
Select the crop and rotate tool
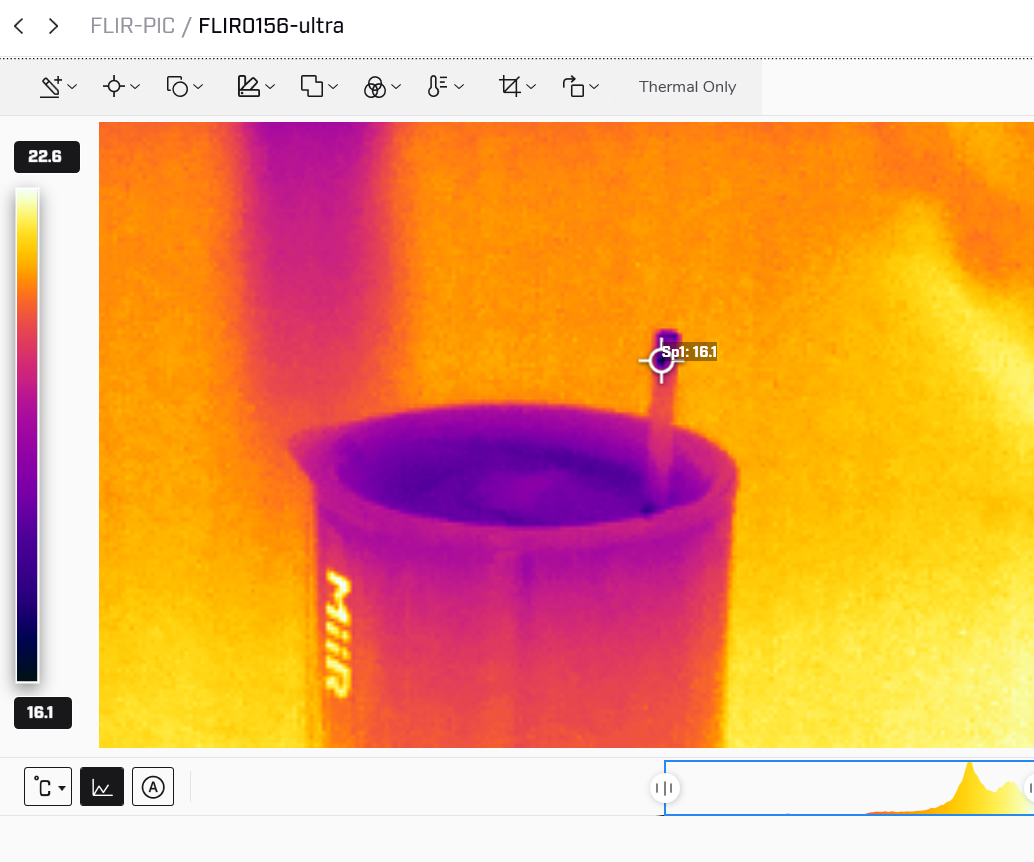coord(509,87)
